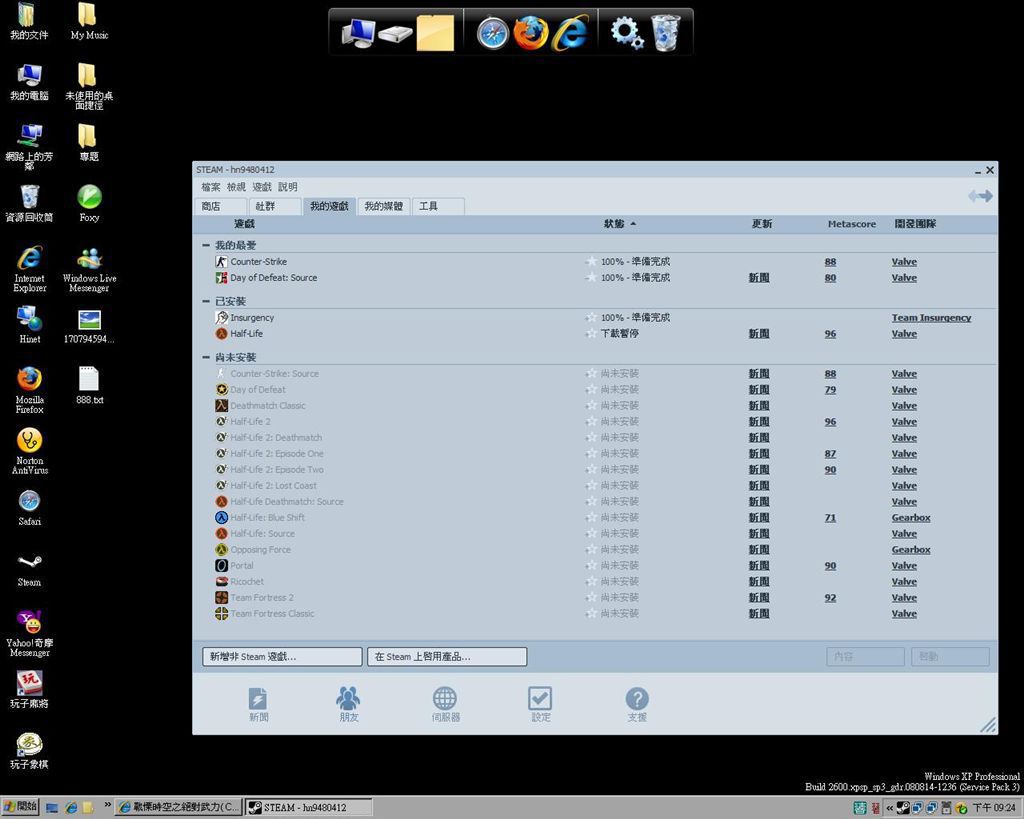This screenshot has width=1024, height=819.
Task: Click the Counter-Strike: Source game icon
Action: (x=221, y=374)
